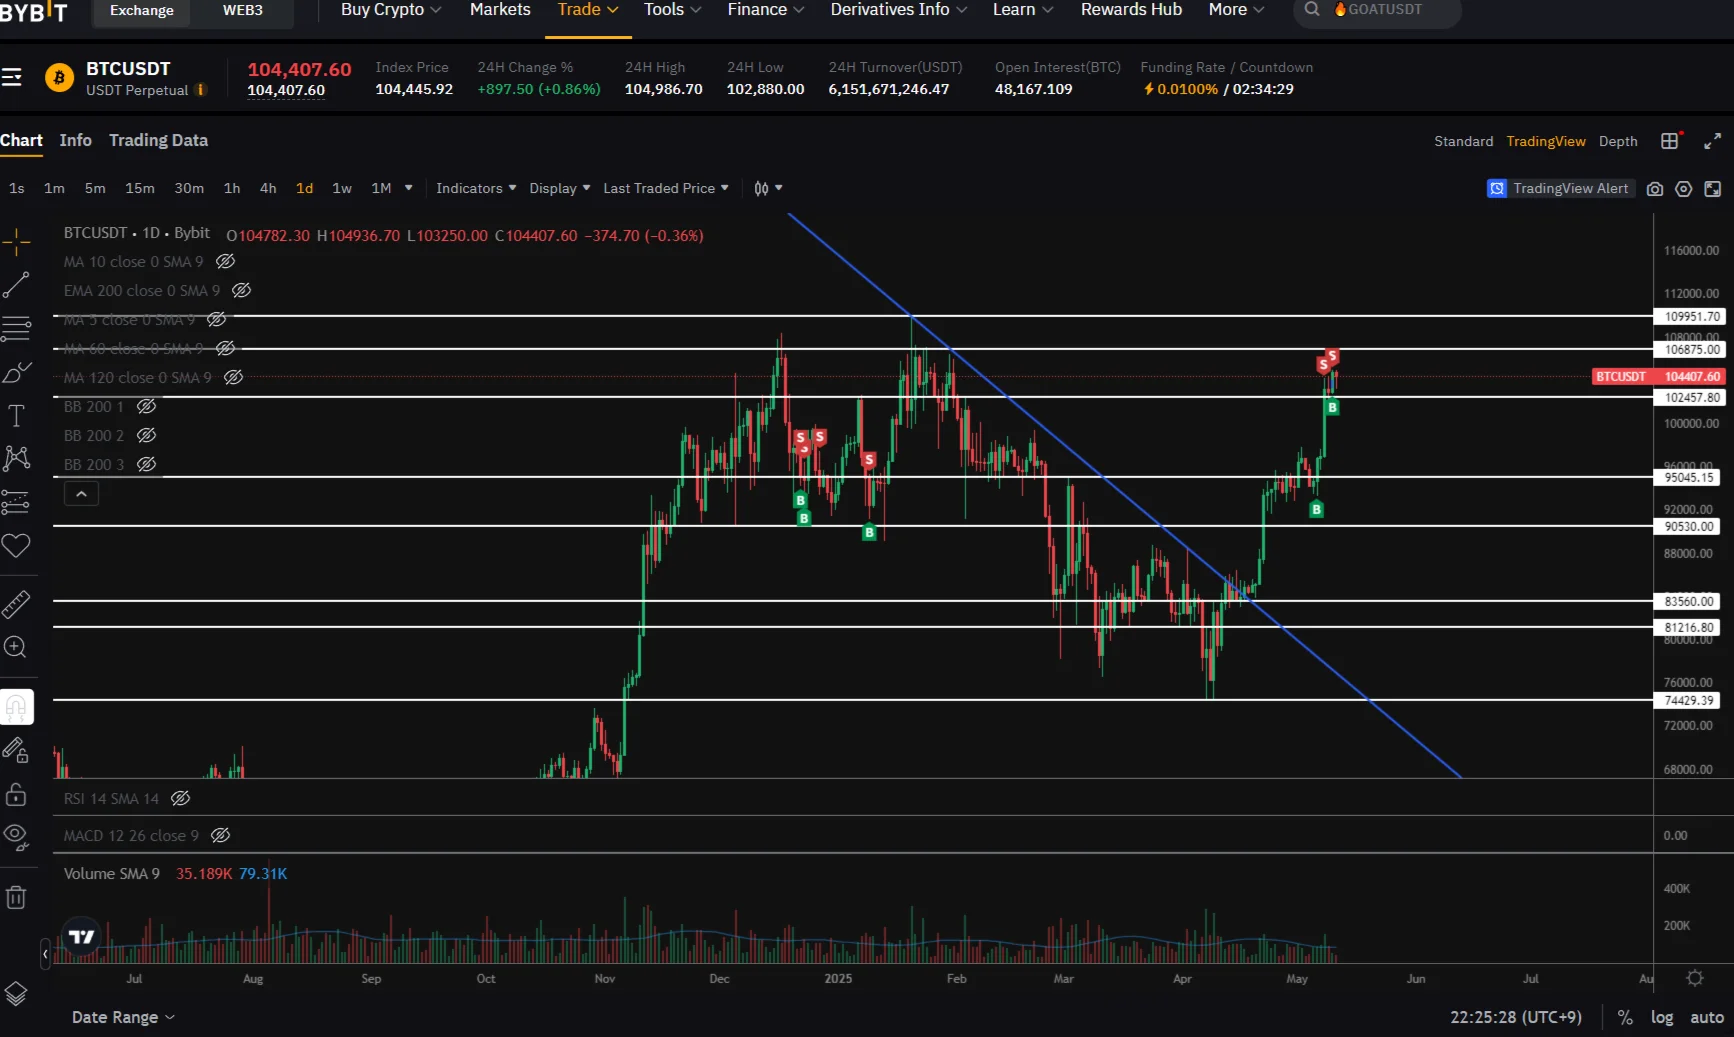Image resolution: width=1734 pixels, height=1037 pixels.
Task: Select the trend line drawing tool
Action: [16, 286]
